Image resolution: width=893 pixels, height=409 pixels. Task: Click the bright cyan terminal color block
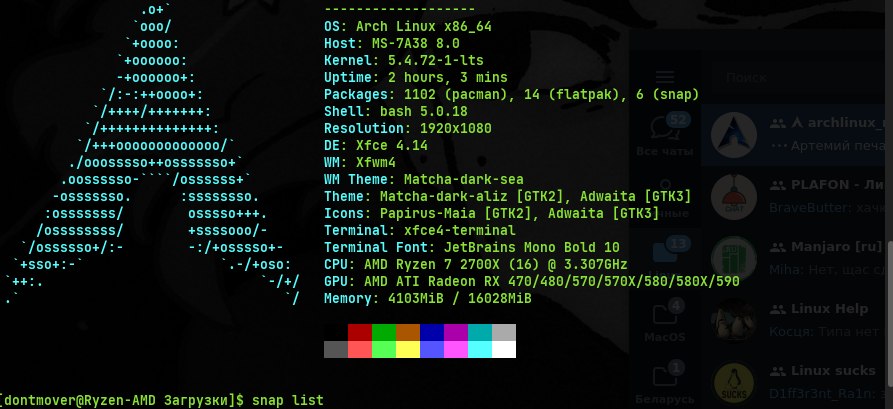pos(480,349)
